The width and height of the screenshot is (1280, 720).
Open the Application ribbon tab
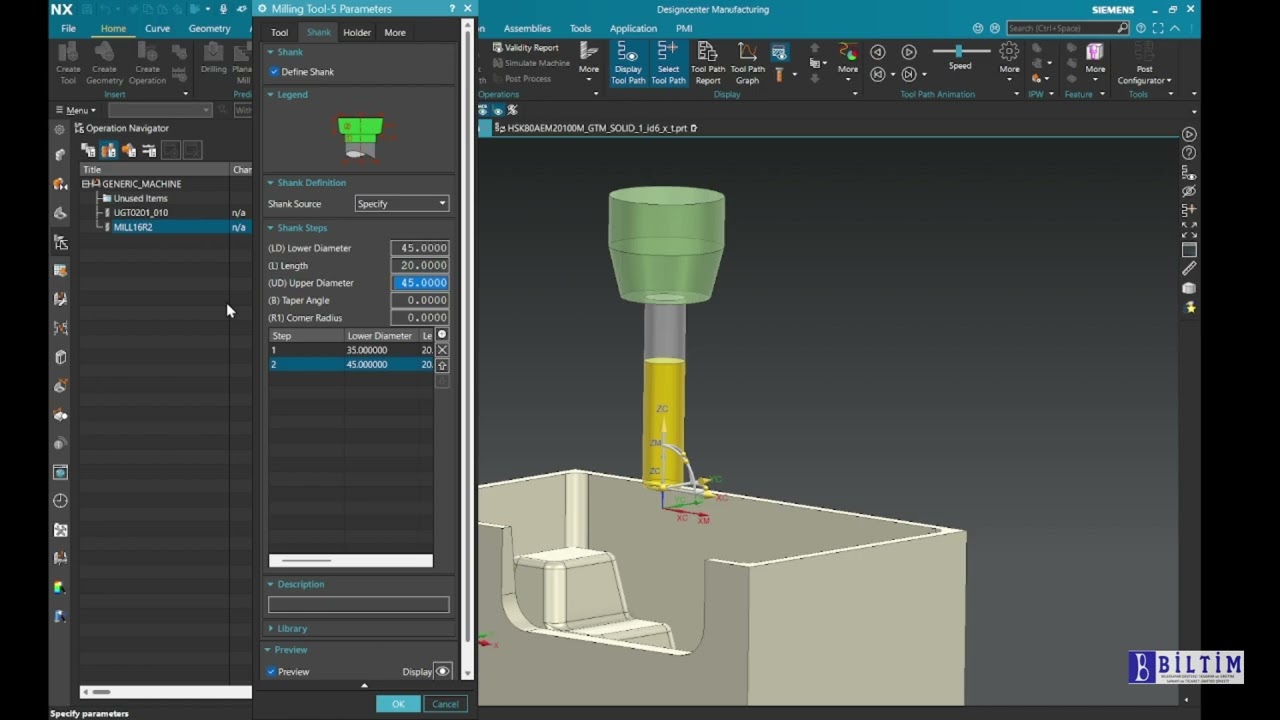(633, 29)
